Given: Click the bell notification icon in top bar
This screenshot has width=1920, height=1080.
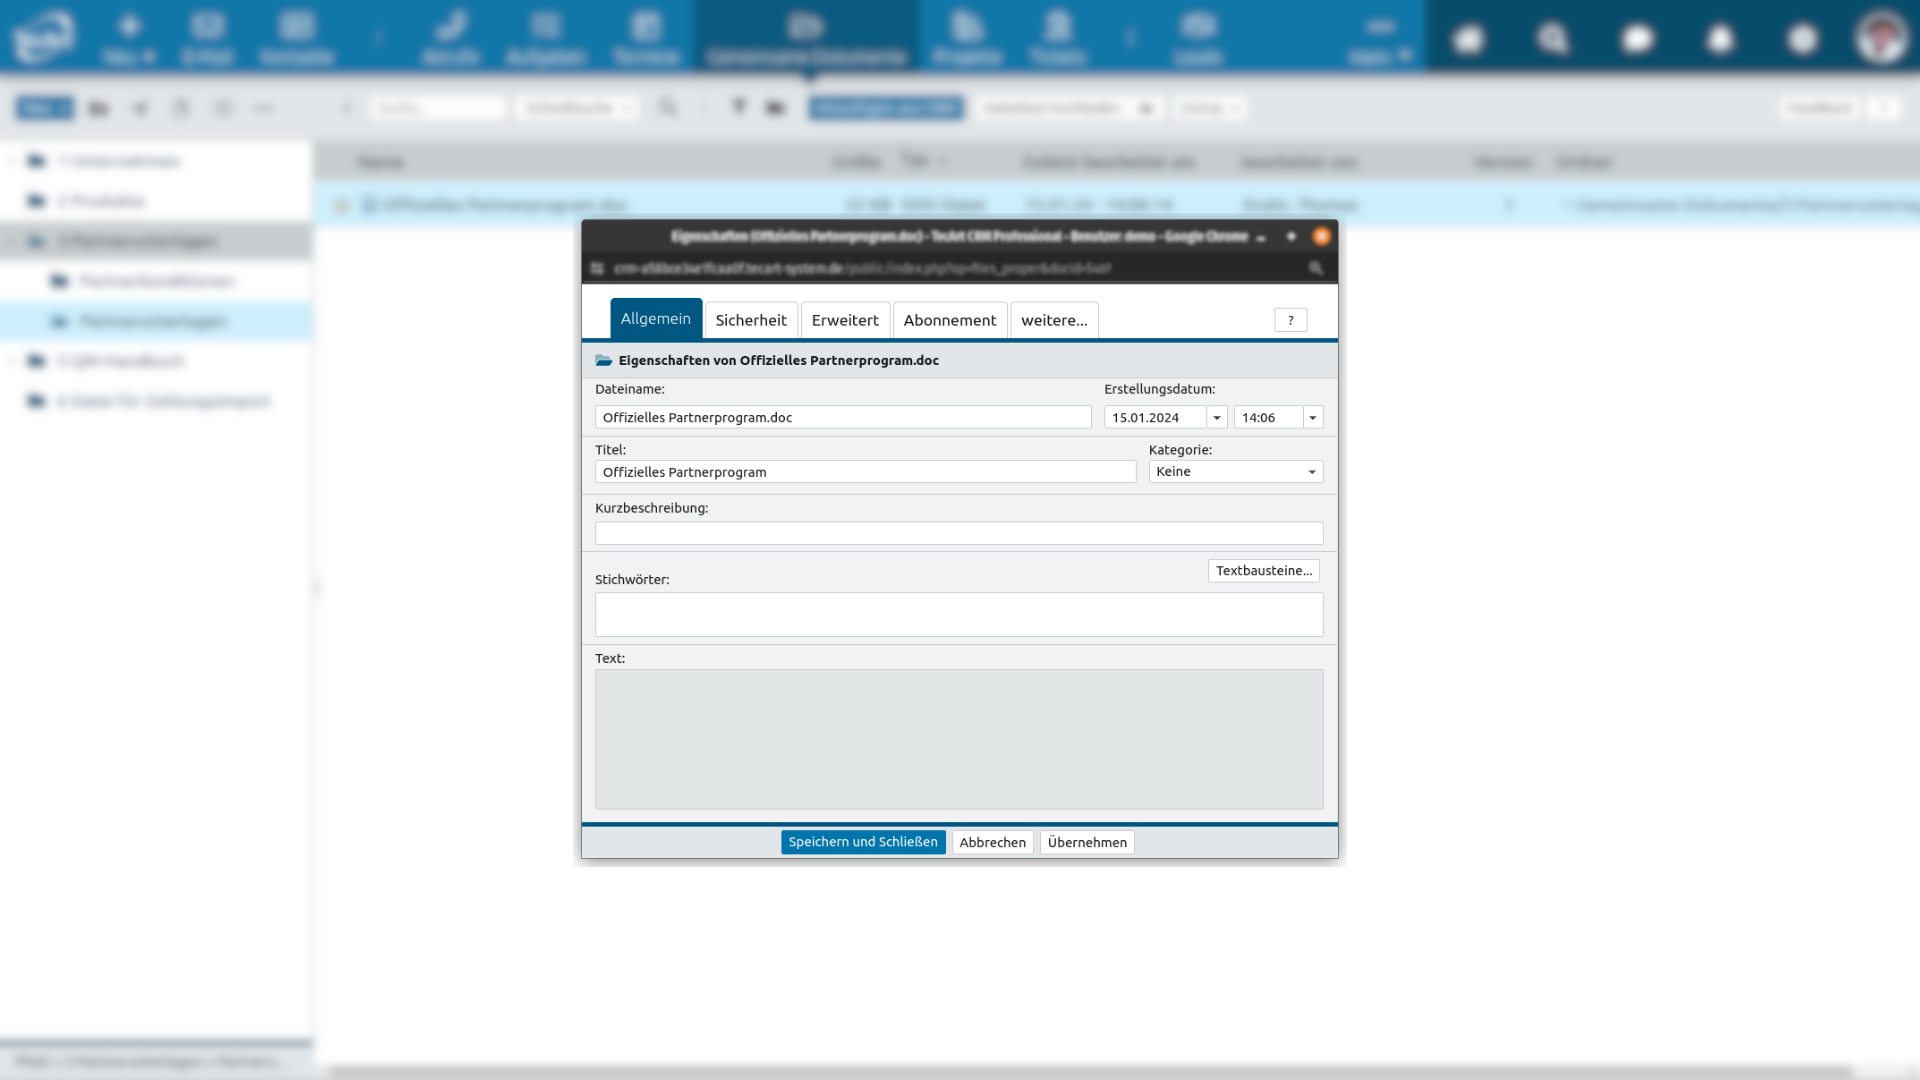Looking at the screenshot, I should click(1720, 39).
